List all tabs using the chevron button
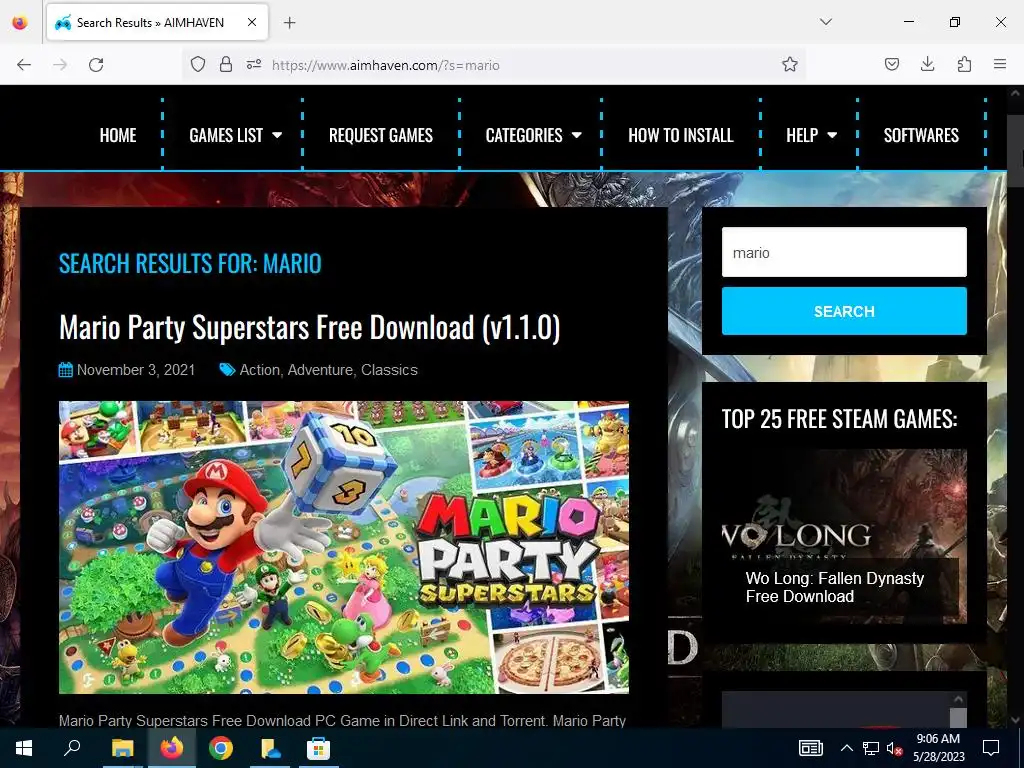Viewport: 1024px width, 768px height. click(x=825, y=22)
